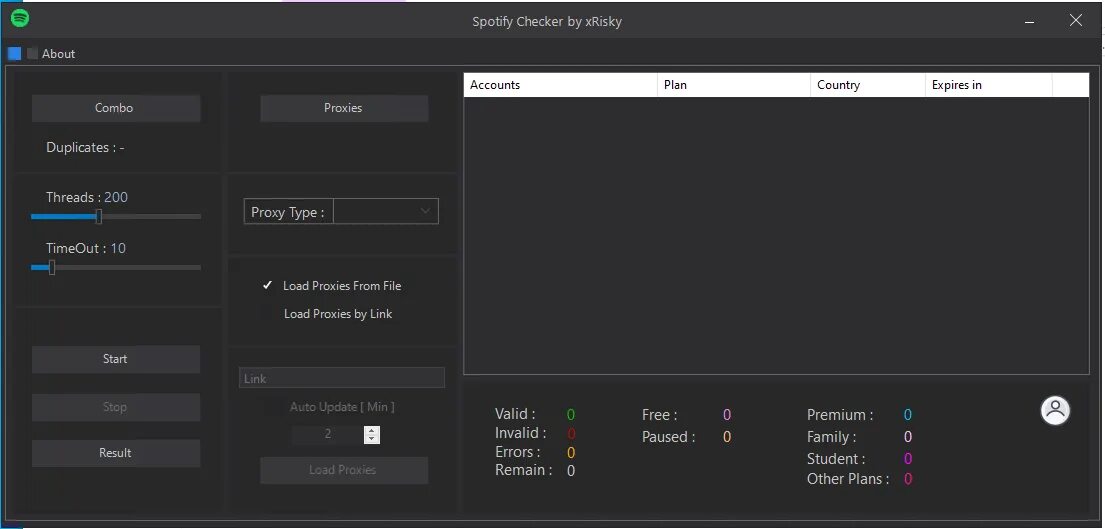1105x529 pixels.
Task: Click the Combo button
Action: (116, 108)
